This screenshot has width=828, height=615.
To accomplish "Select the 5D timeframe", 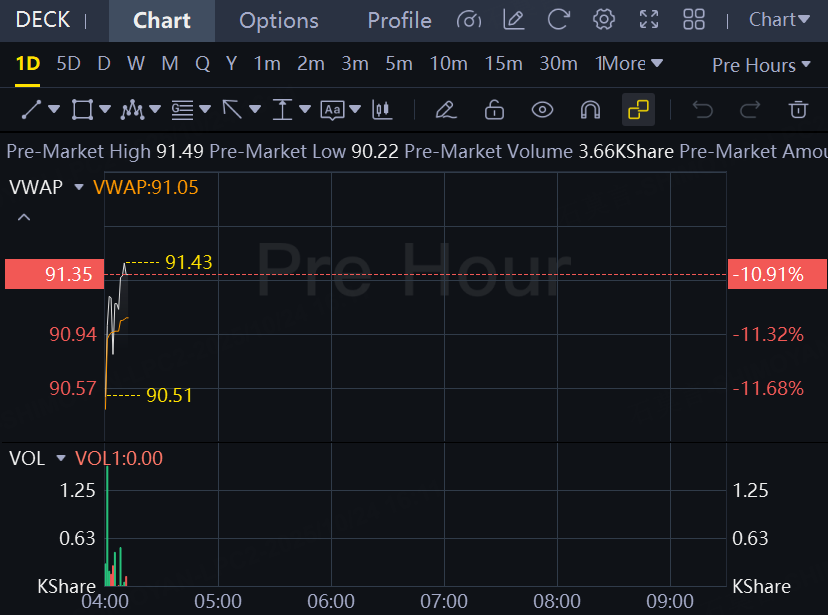I will [x=68, y=64].
